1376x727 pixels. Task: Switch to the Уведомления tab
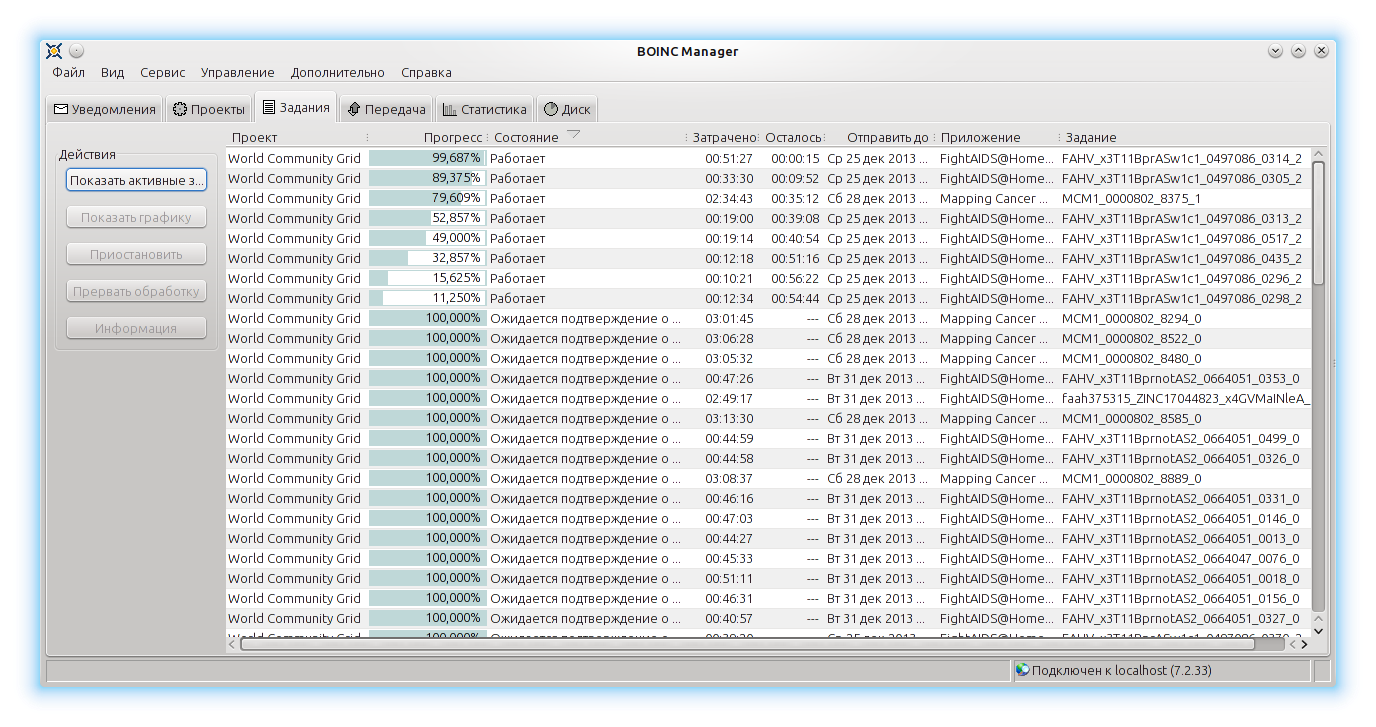pos(105,109)
